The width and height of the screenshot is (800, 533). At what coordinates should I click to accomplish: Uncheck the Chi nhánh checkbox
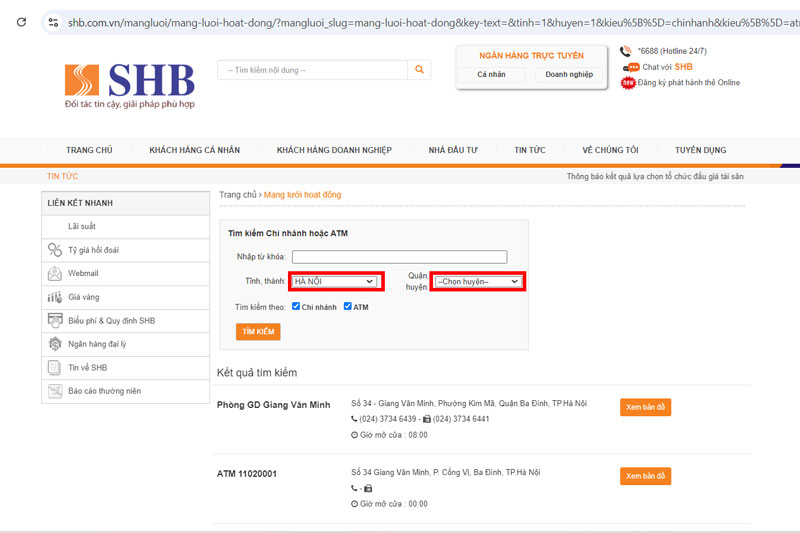[x=296, y=306]
